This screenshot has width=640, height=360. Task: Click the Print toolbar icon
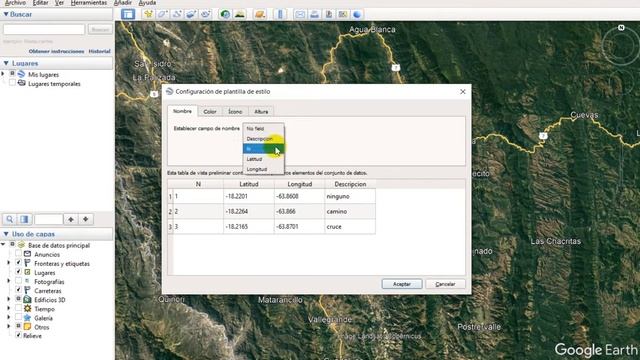coord(314,14)
